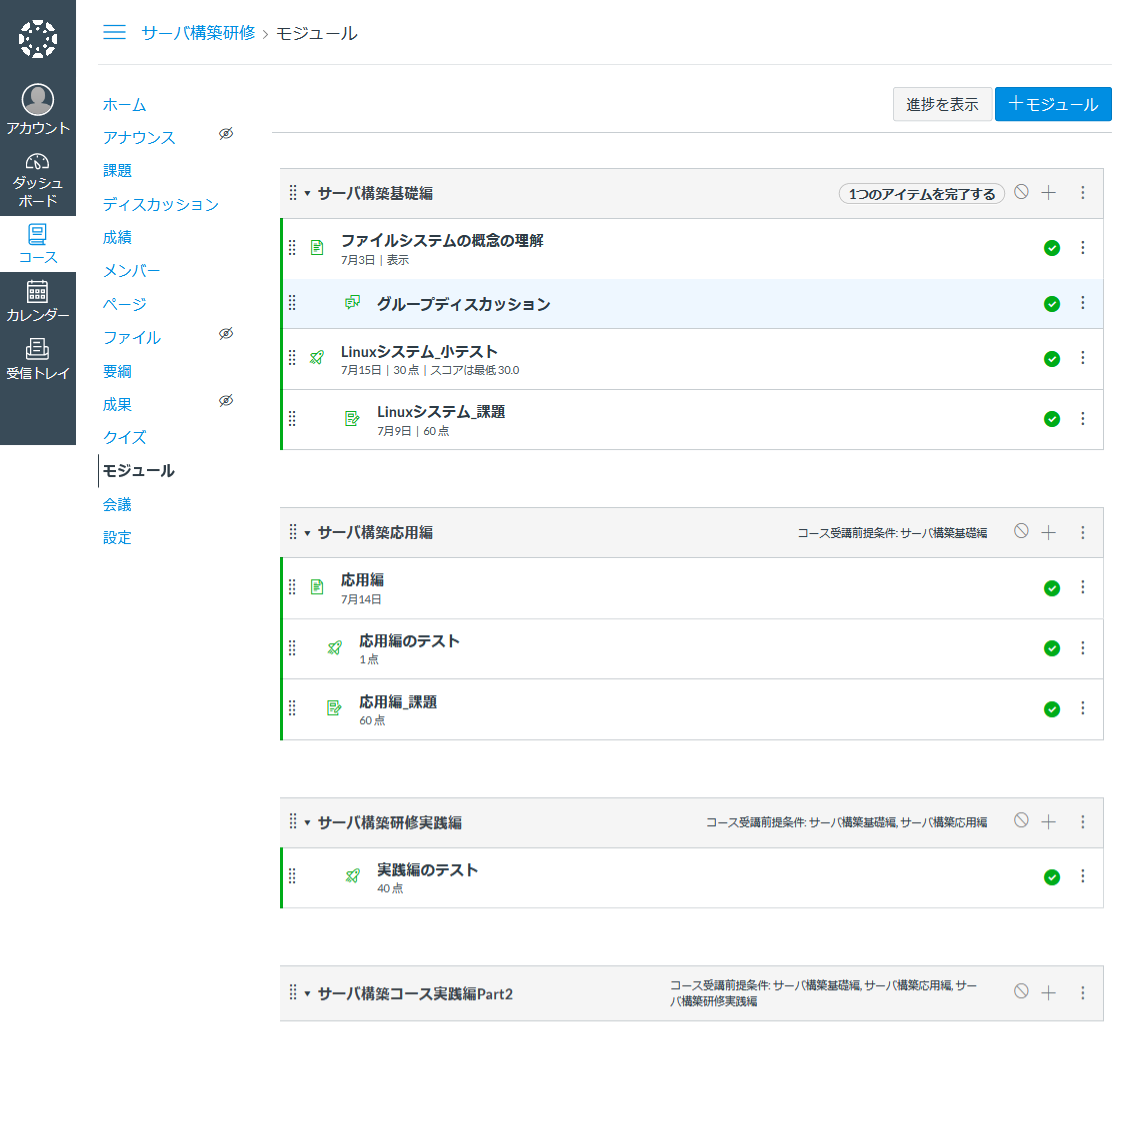The image size is (1134, 1139).
Task: Collapse the サーバ構築応用編 module
Action: point(307,533)
